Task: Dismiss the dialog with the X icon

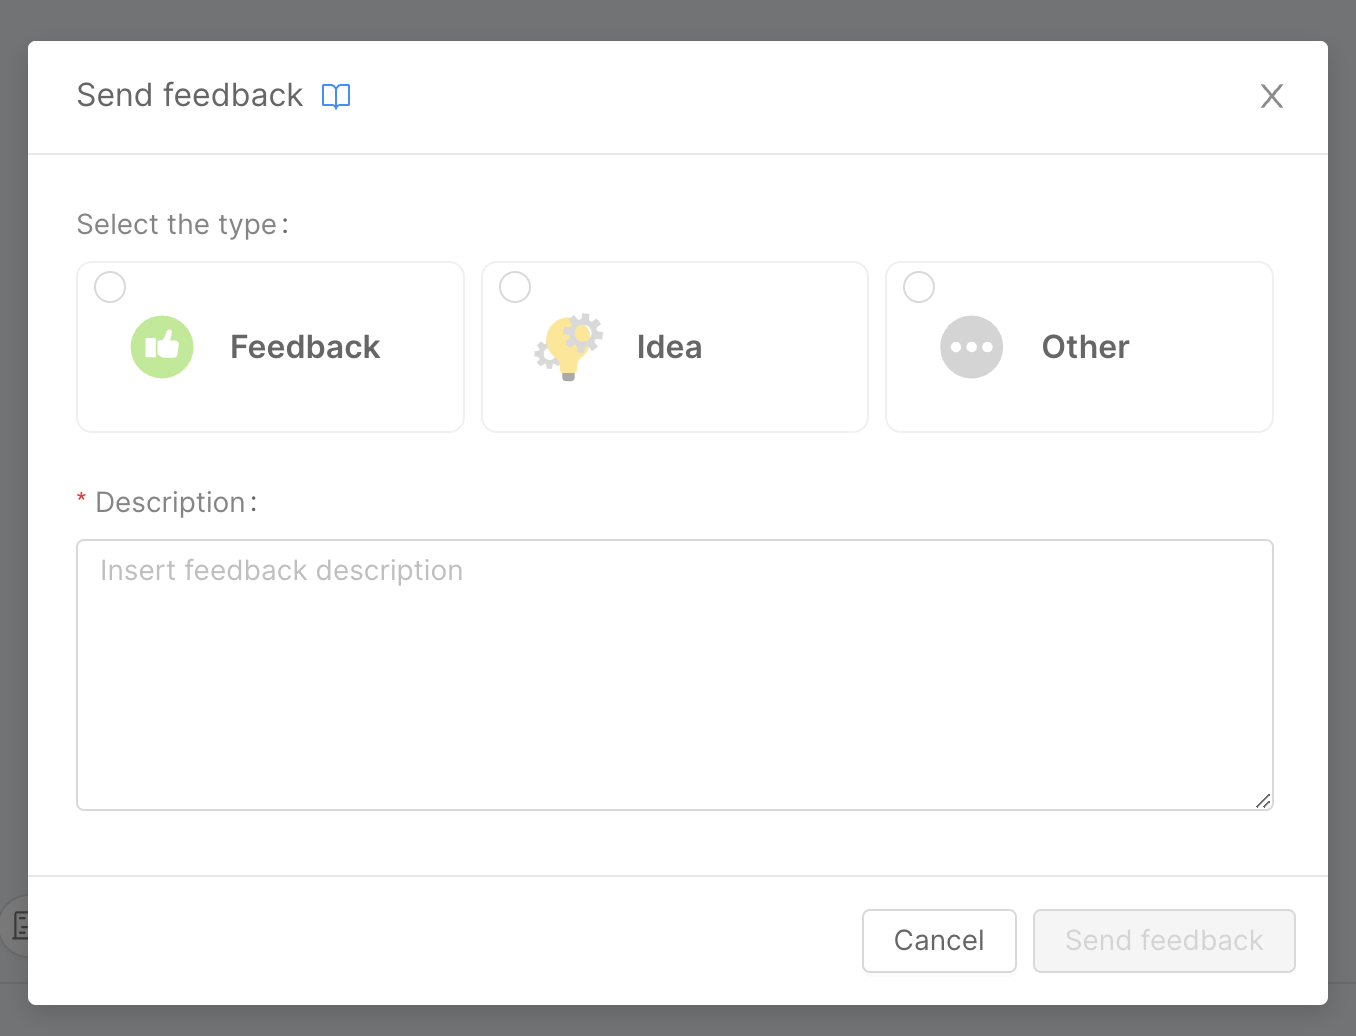Action: [x=1271, y=96]
